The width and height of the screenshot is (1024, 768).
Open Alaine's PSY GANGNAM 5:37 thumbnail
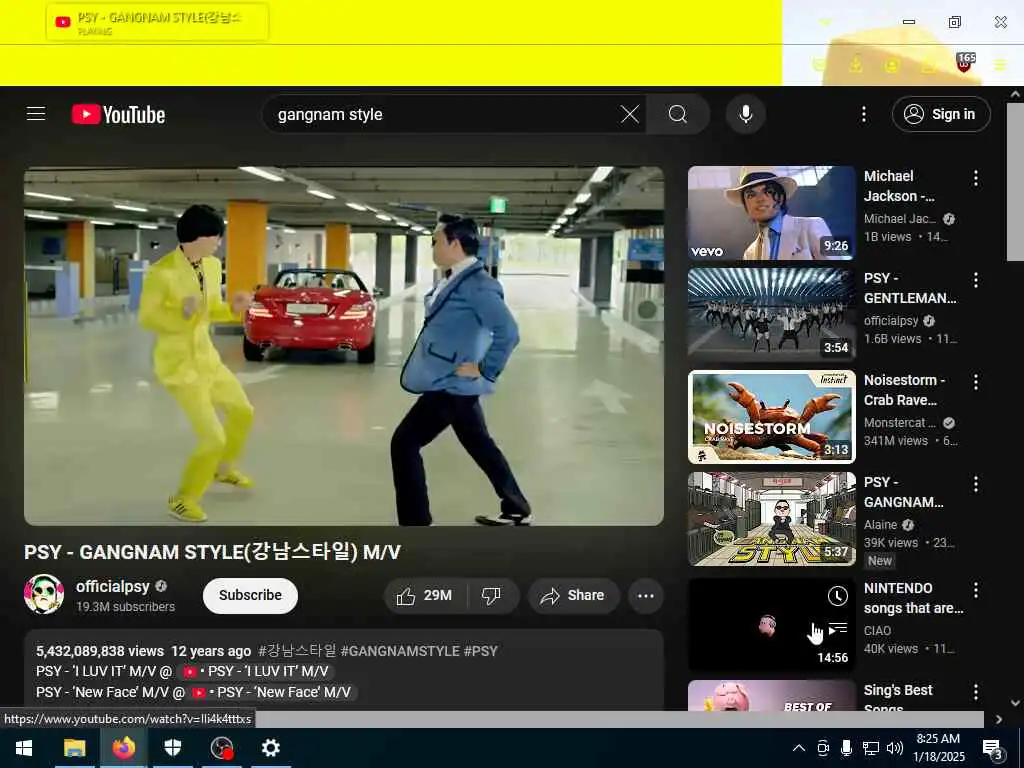coord(771,519)
